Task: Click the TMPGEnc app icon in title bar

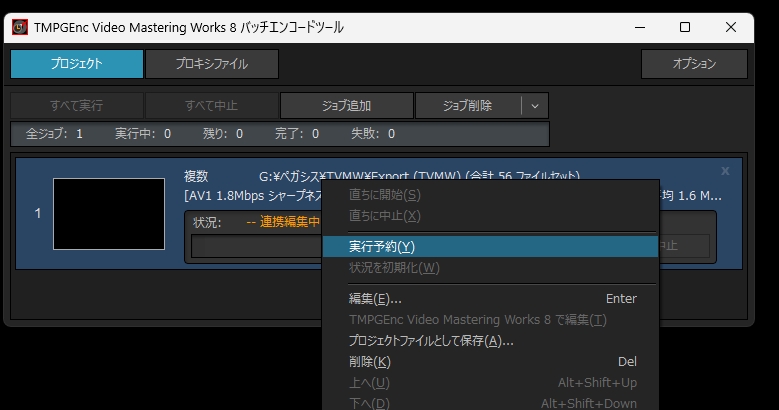Action: (19, 27)
